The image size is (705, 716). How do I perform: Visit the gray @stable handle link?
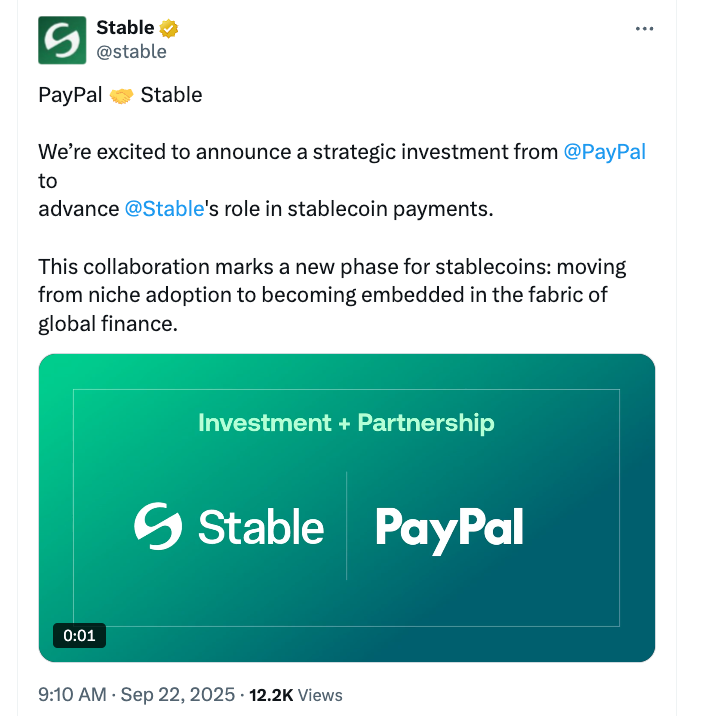pyautogui.click(x=131, y=52)
